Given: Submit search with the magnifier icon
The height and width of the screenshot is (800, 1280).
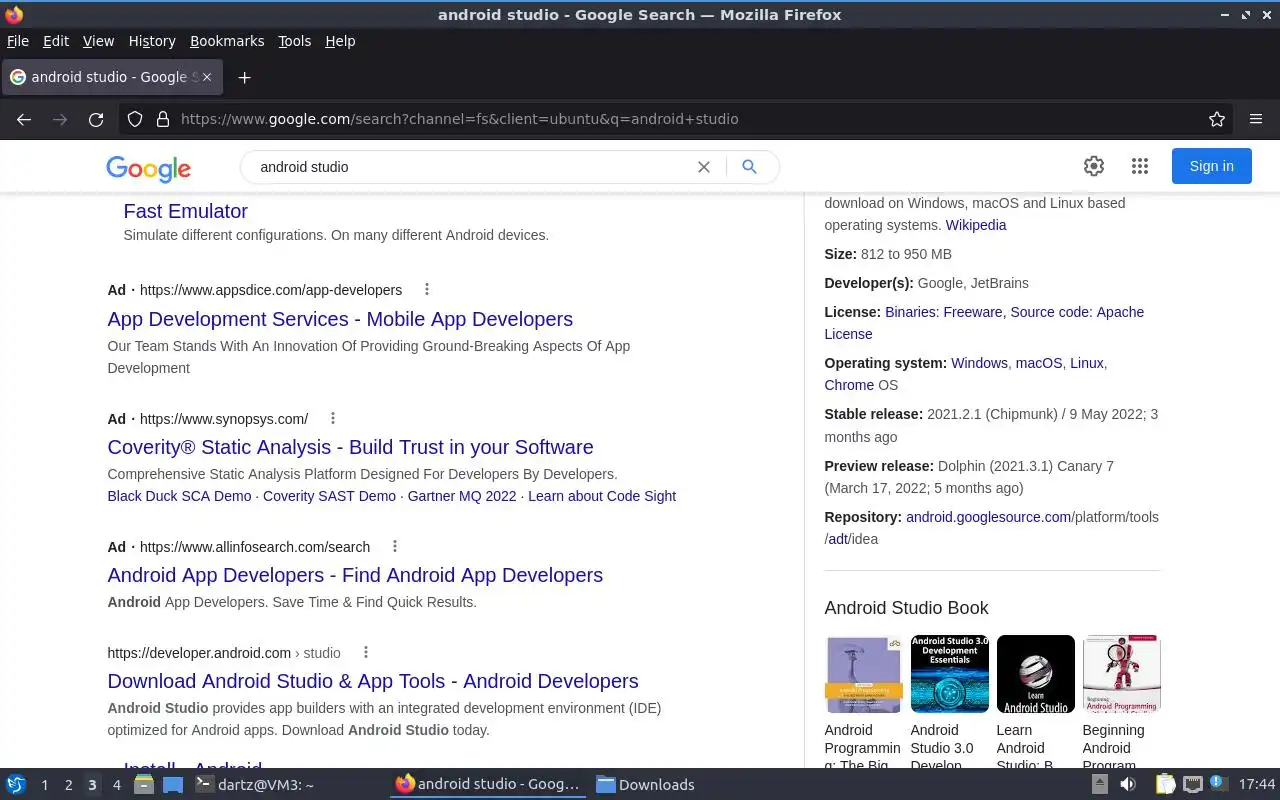Looking at the screenshot, I should [x=749, y=167].
